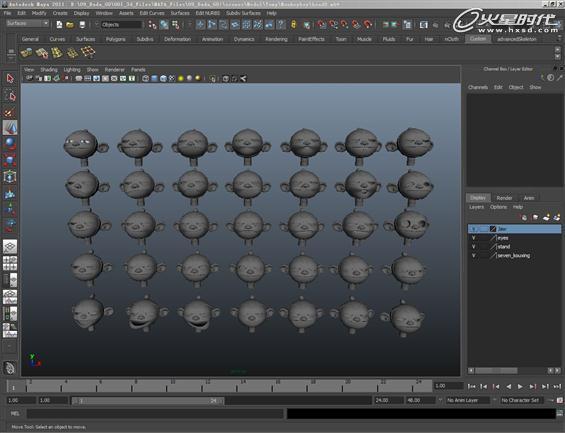Switch to single perspective view layout

coord(10,247)
